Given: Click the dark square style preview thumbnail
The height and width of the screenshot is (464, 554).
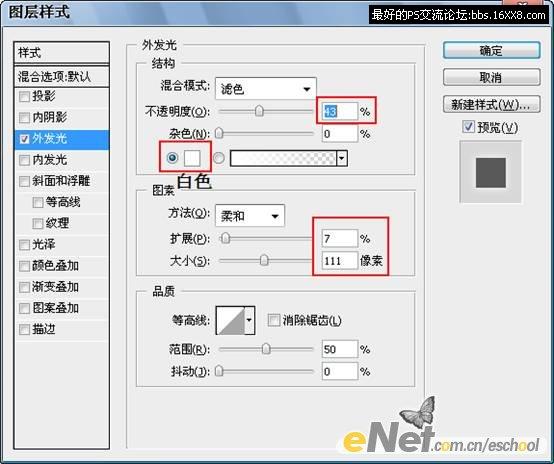Looking at the screenshot, I should click(490, 172).
